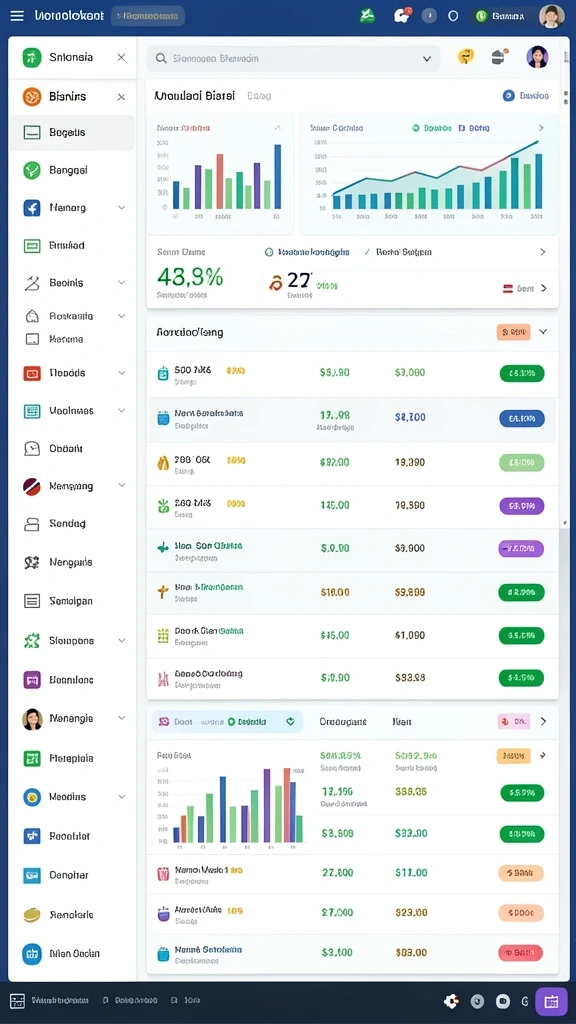Click the red pill button in last table row
Viewport: 576px width, 1024px height.
[x=520, y=953]
